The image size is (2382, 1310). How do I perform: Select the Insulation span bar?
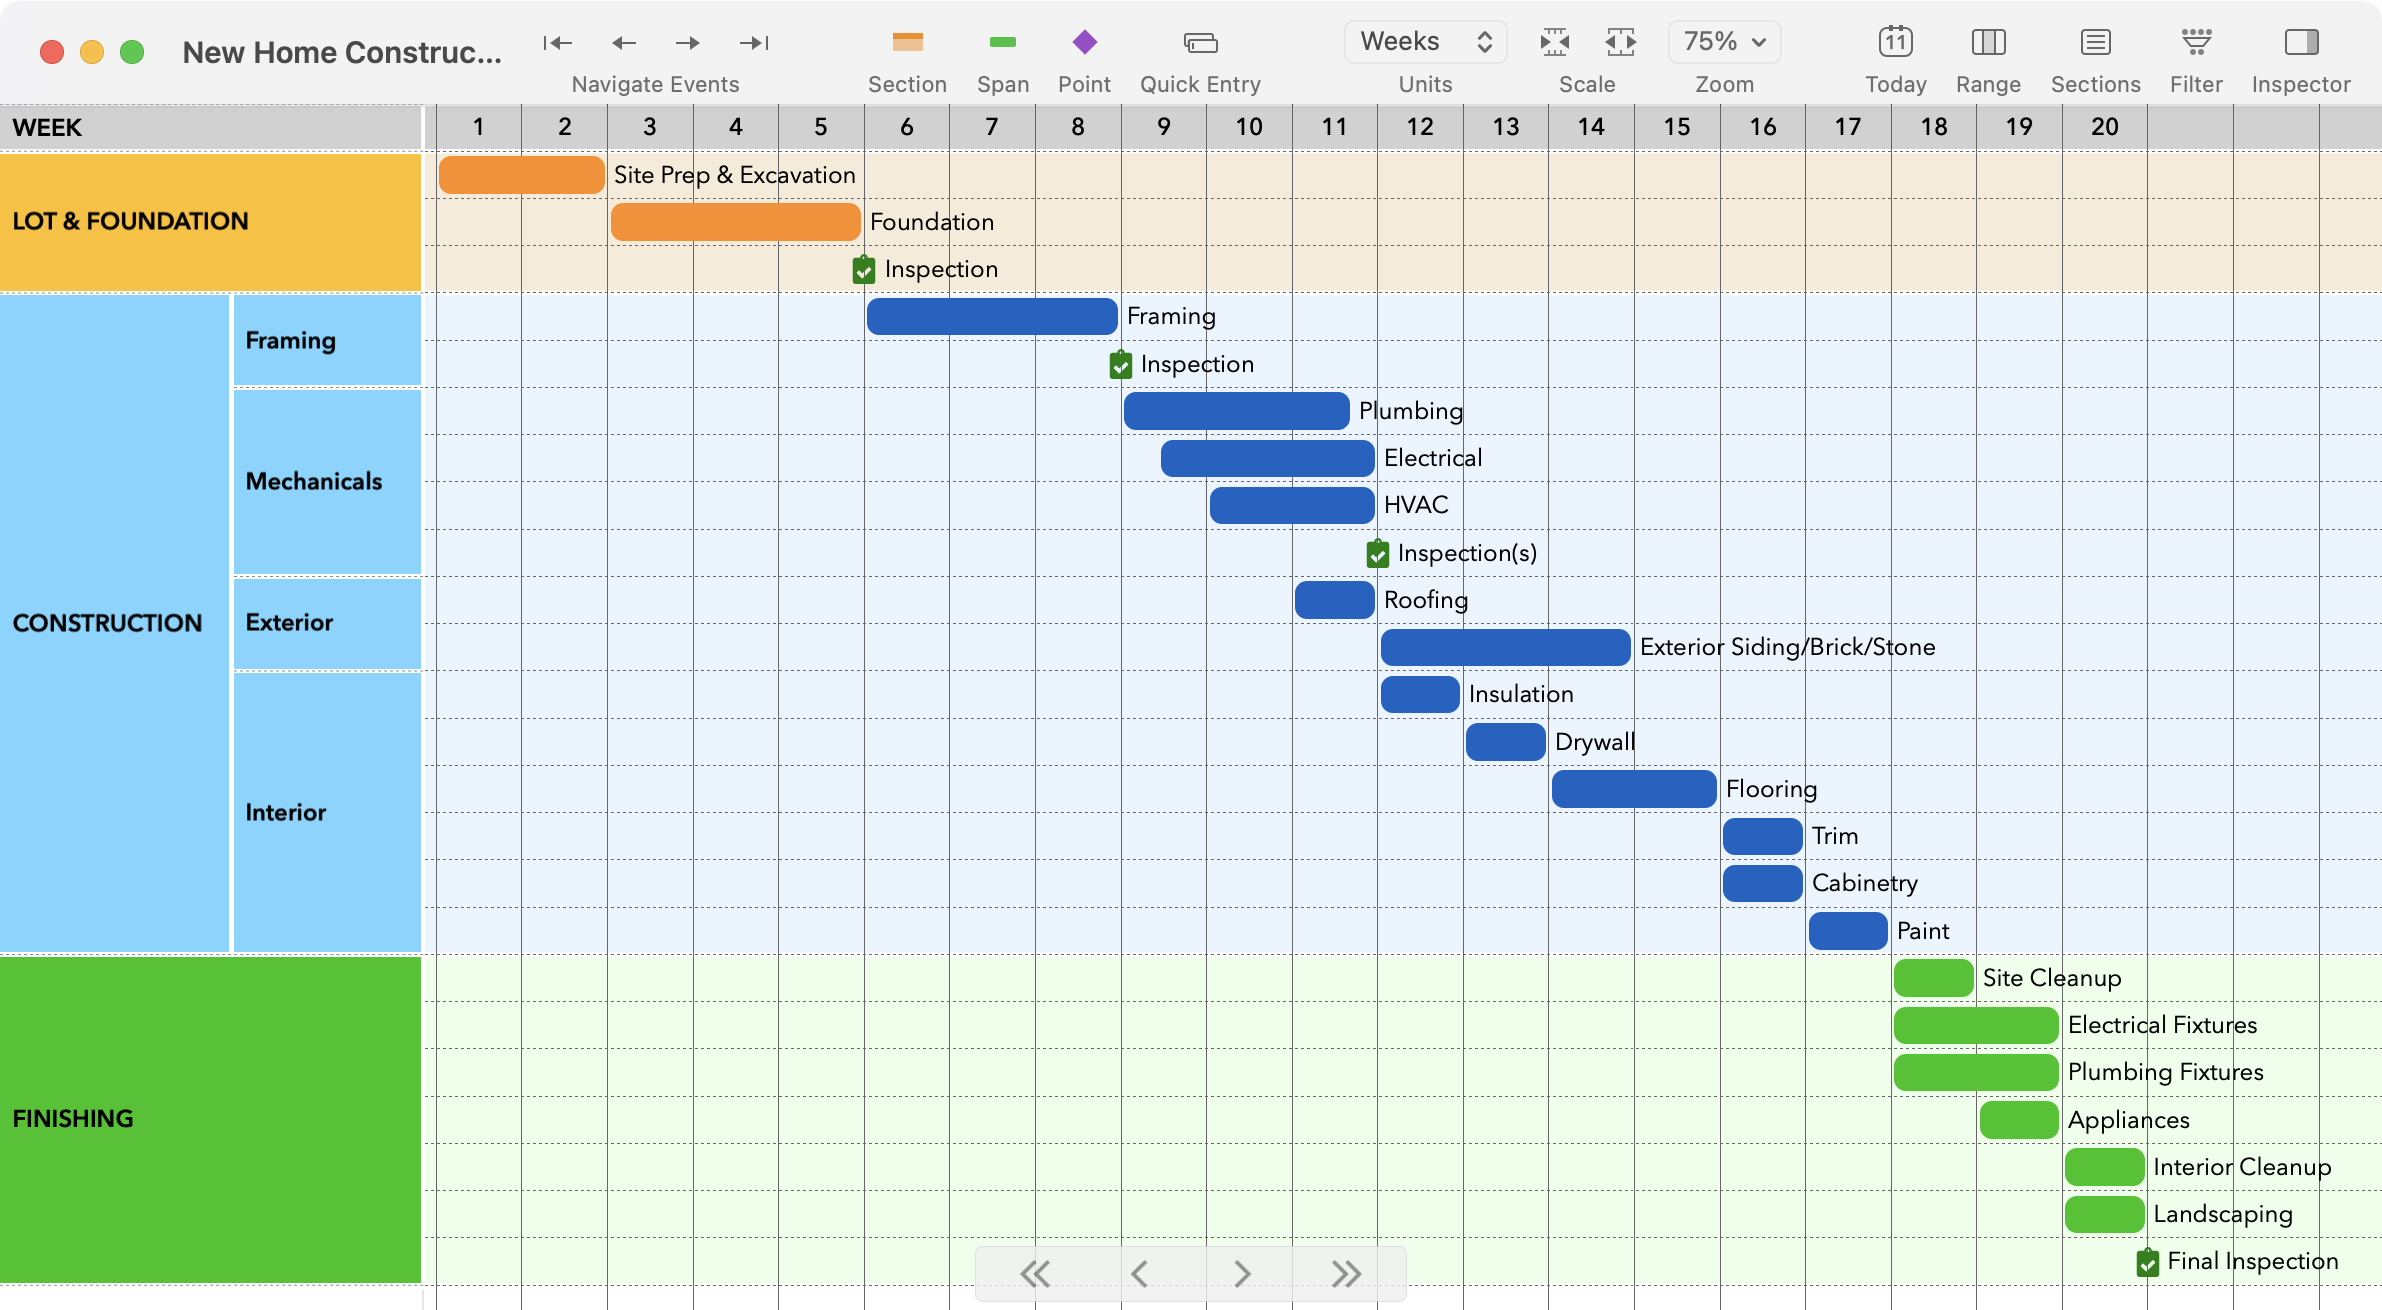1420,694
